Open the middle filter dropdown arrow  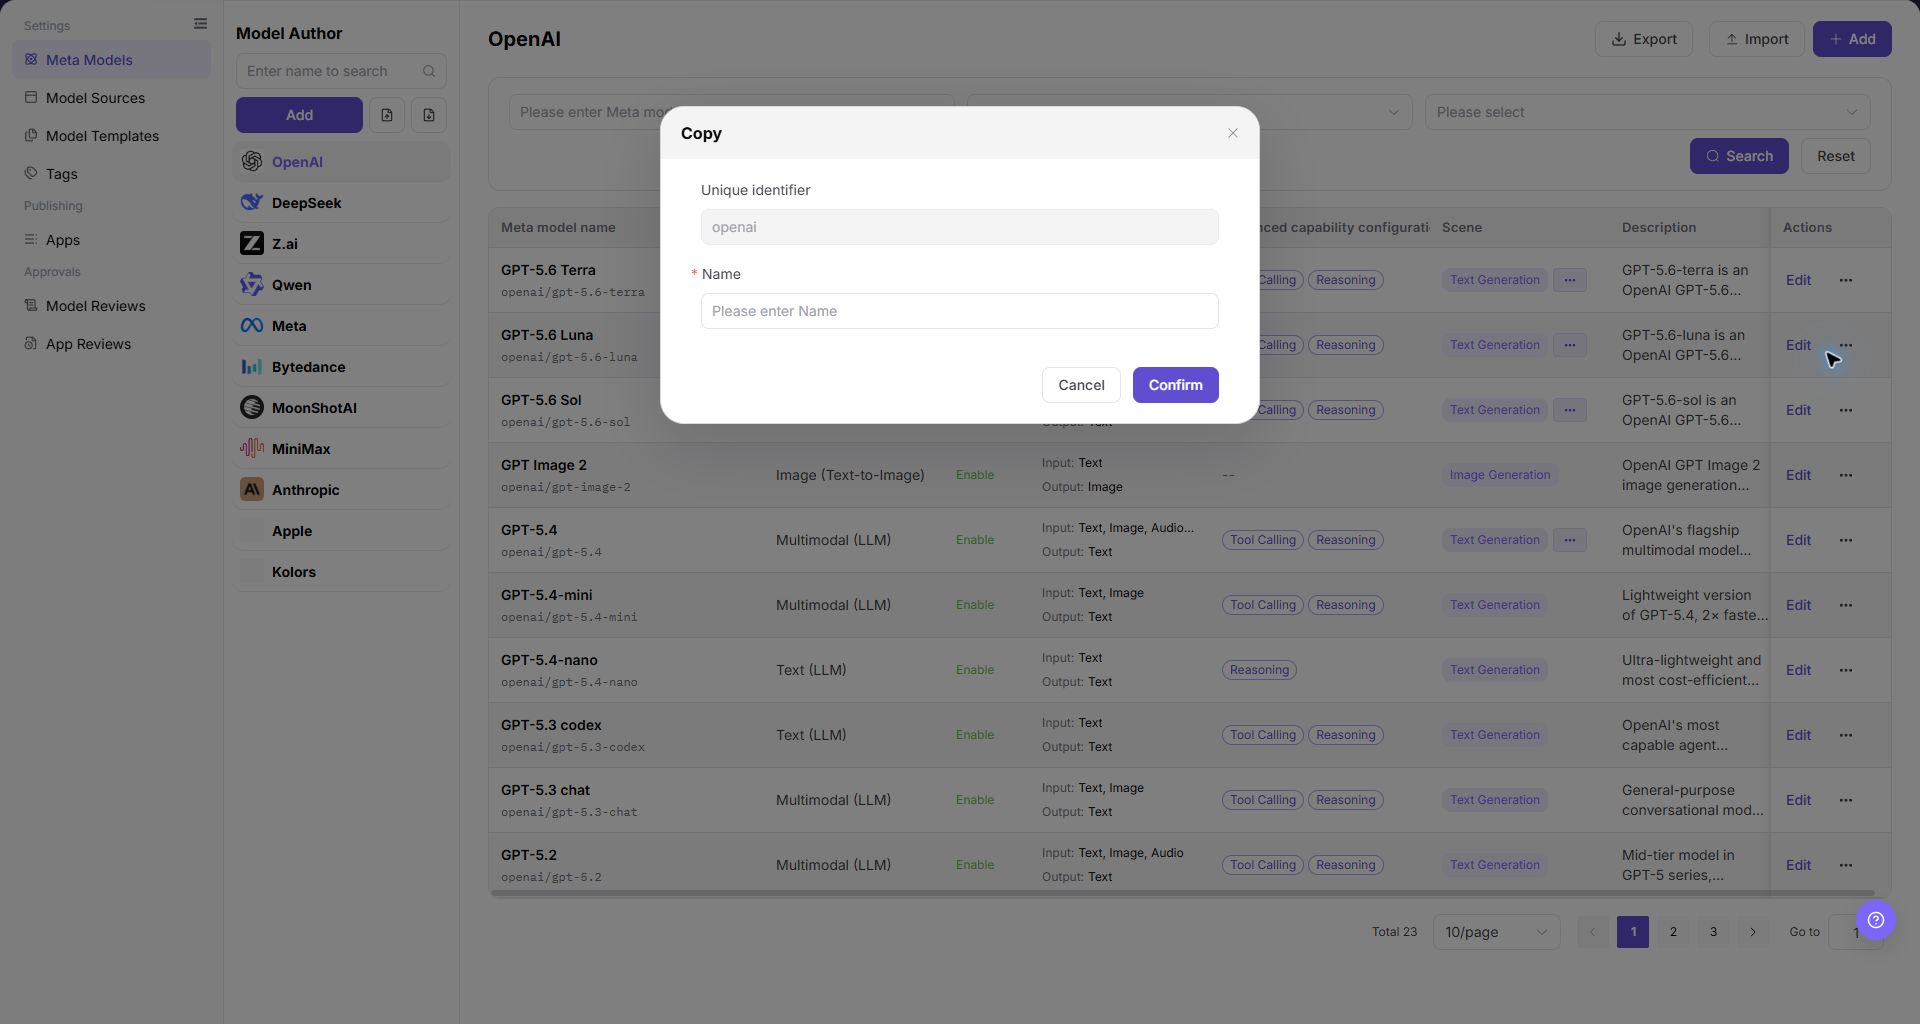(x=1393, y=112)
